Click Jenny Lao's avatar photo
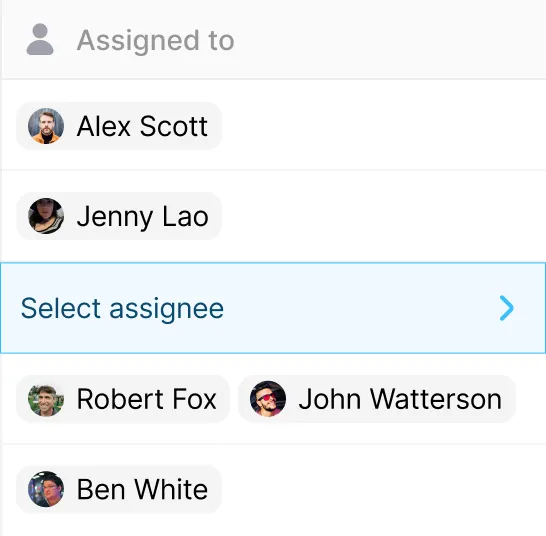Image resolution: width=546 pixels, height=536 pixels. click(46, 216)
